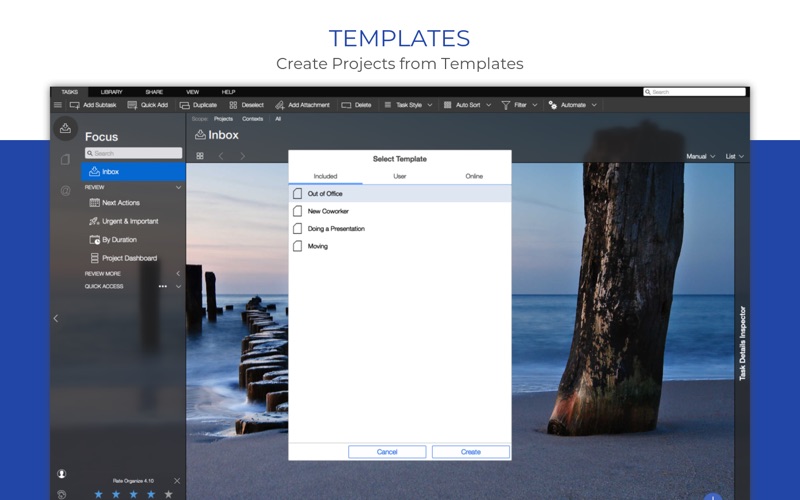Screen dimensions: 800x500
Task: Set scope to Projects
Action: [x=223, y=119]
